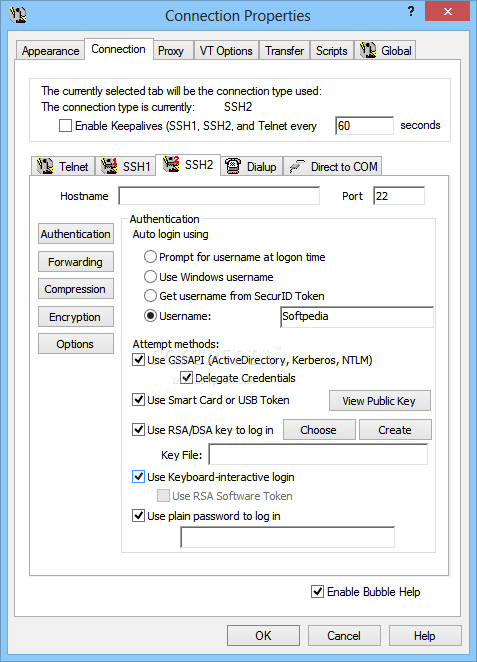Toggle Delegate Credentials checkbox
The image size is (477, 662).
[186, 377]
